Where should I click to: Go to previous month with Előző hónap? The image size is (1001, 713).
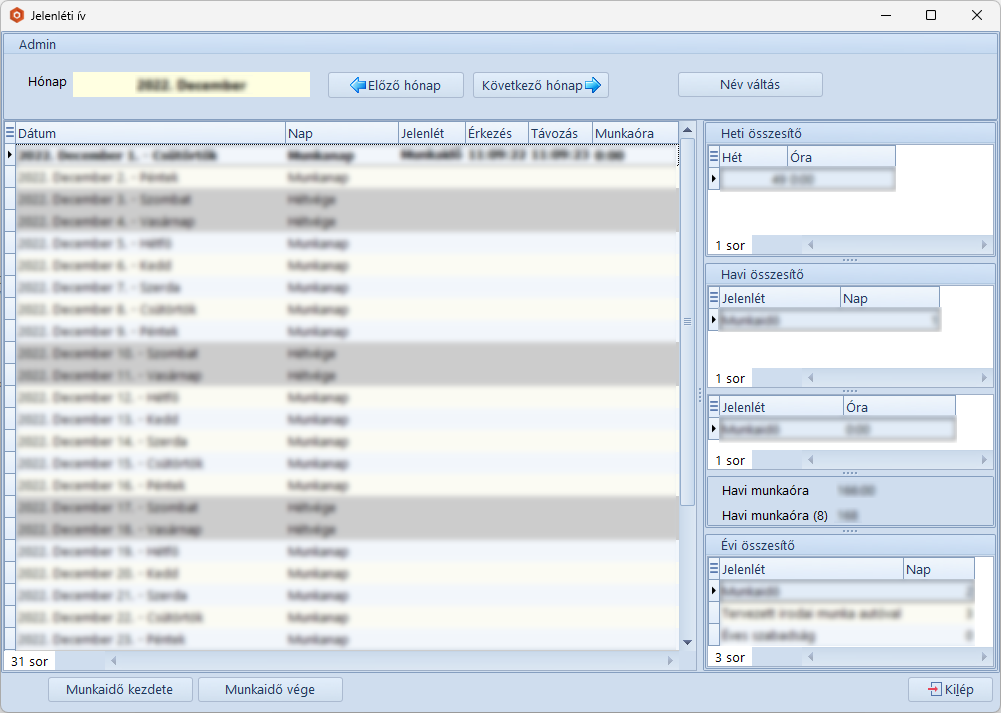[x=396, y=85]
